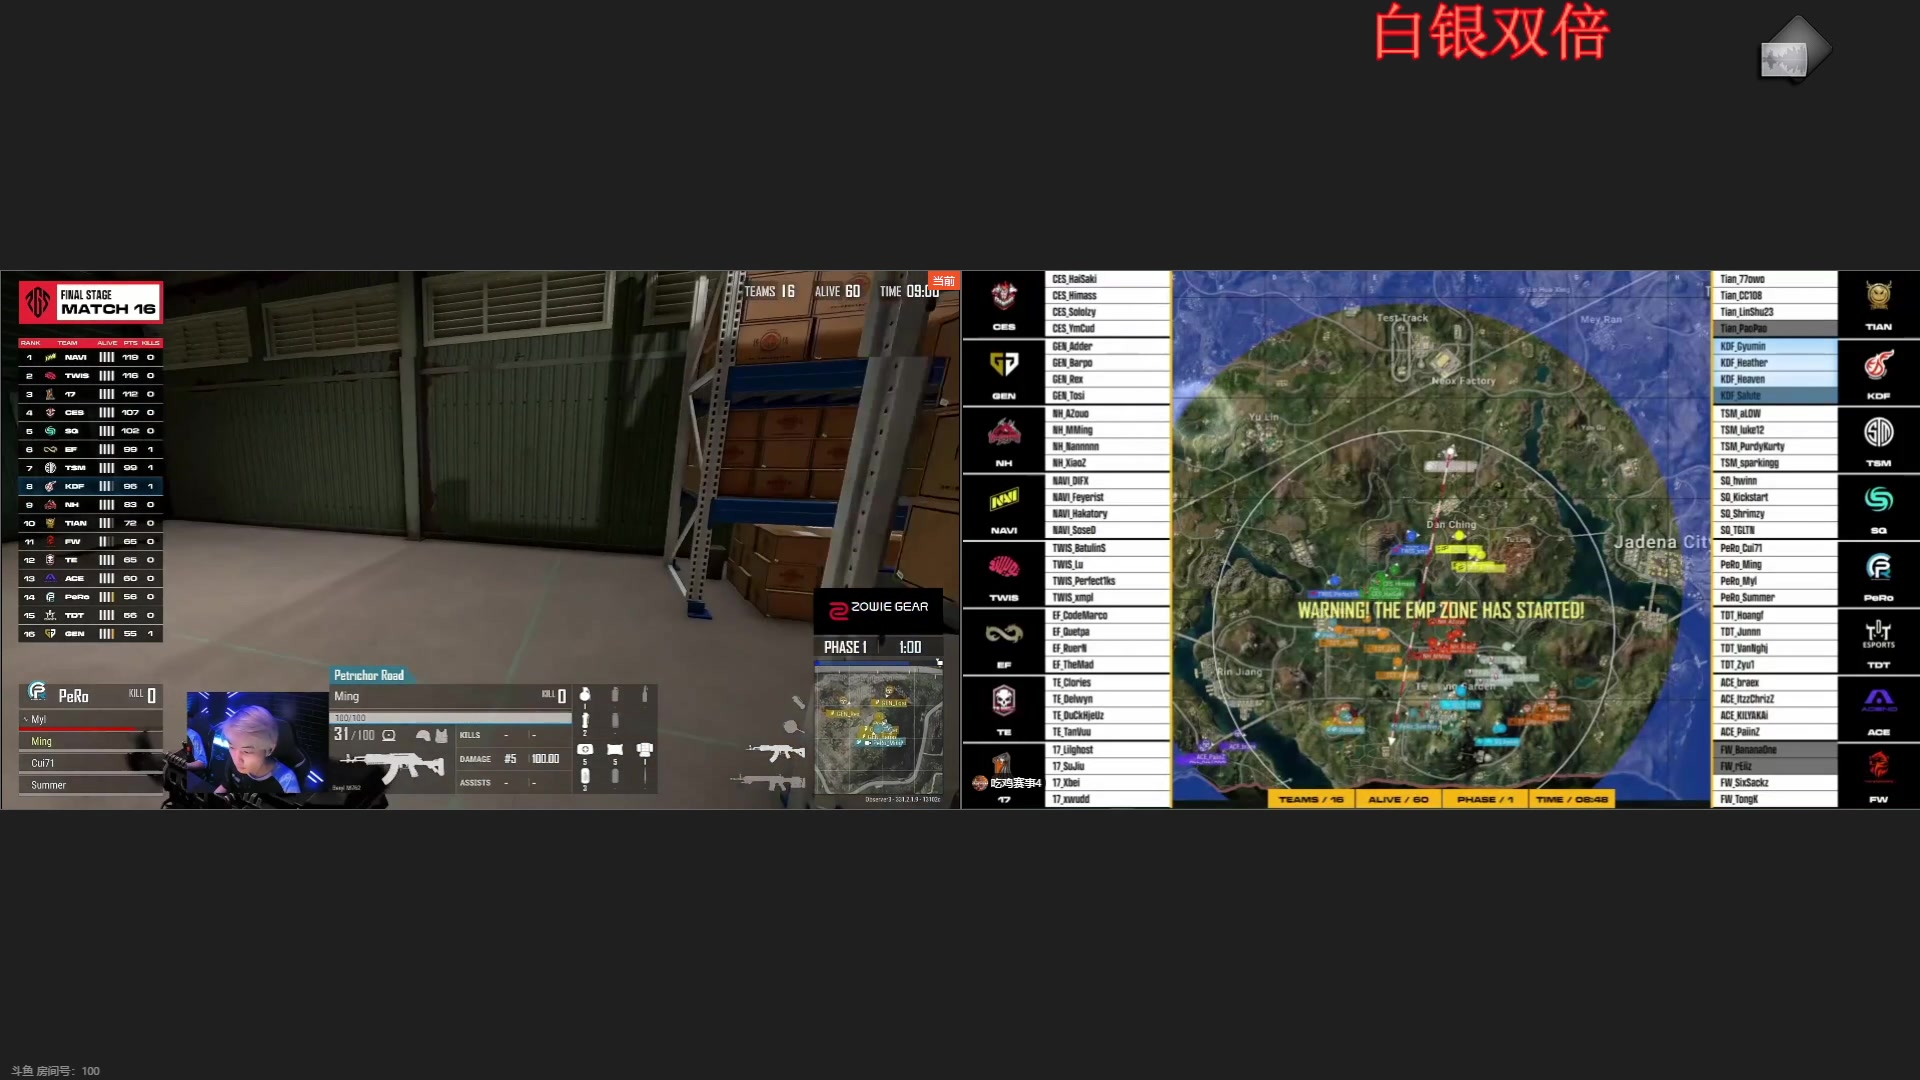Select player Cui71 in PeRo squad list

(x=90, y=764)
